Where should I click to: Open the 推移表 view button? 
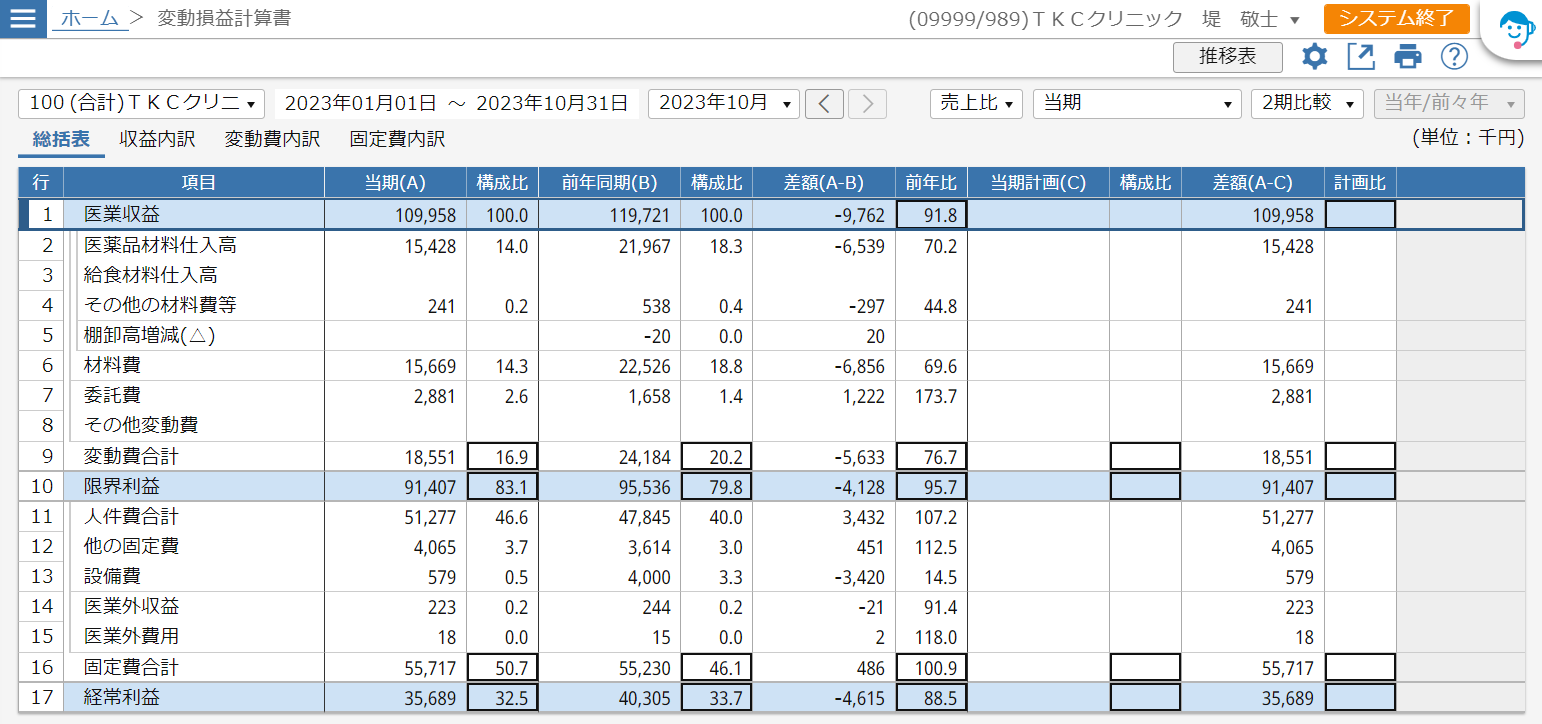pyautogui.click(x=1228, y=57)
